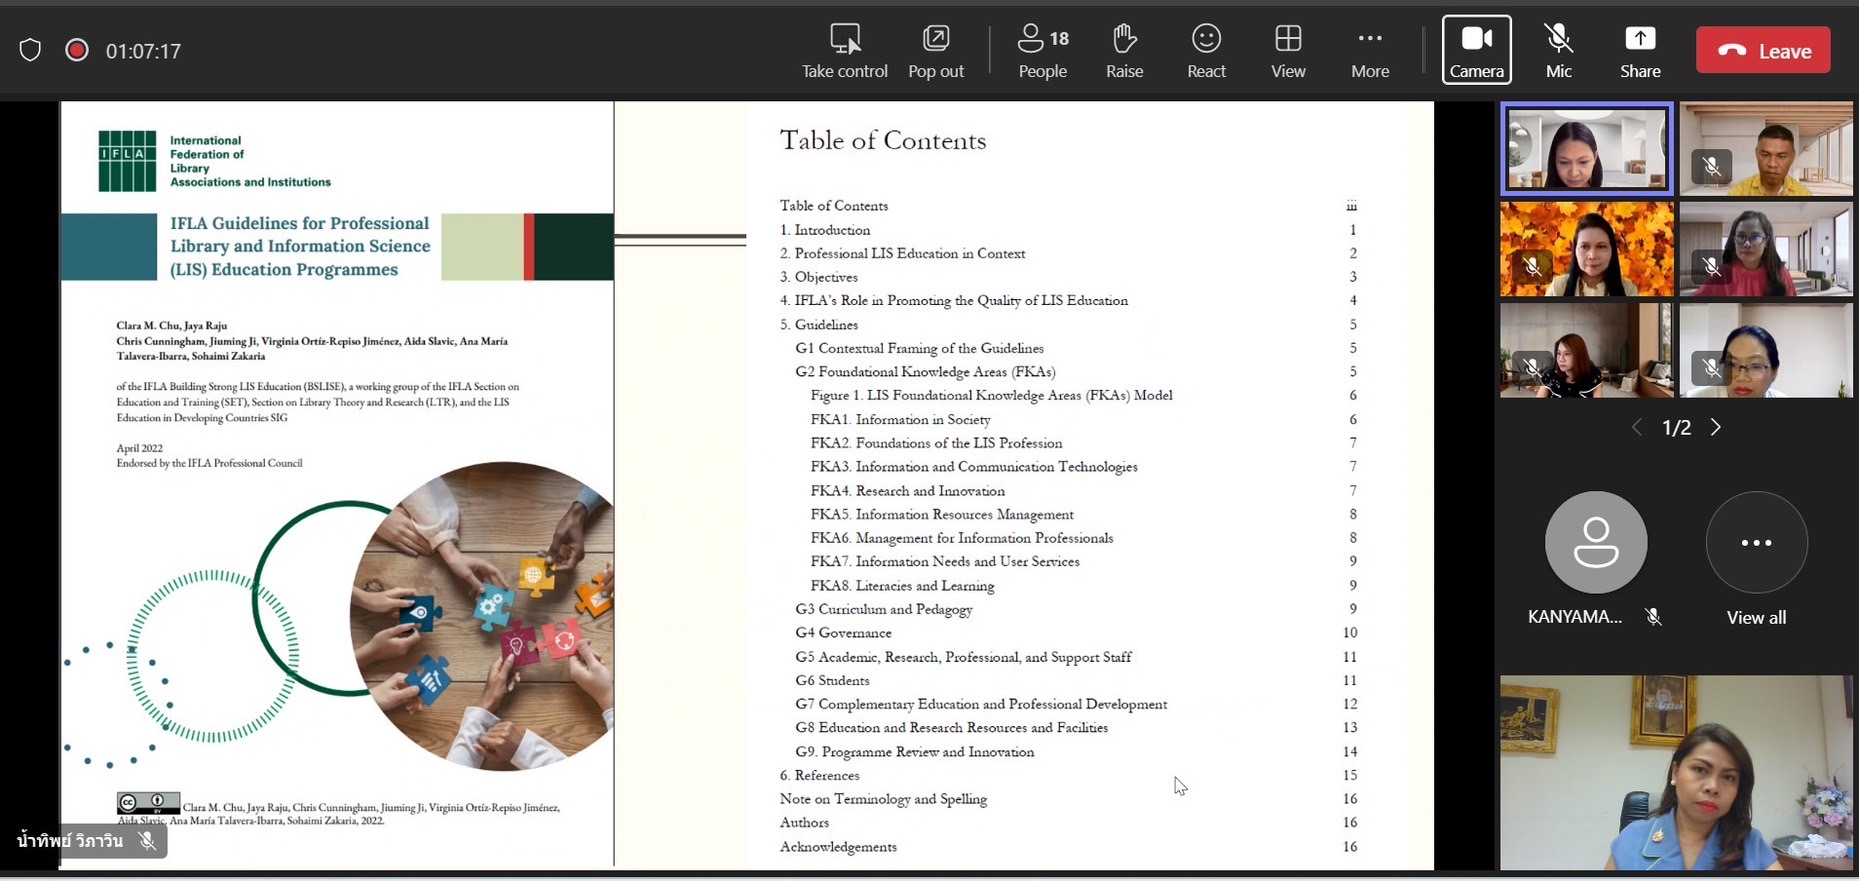Leave the meeting
This screenshot has height=881, width=1859.
click(1763, 51)
